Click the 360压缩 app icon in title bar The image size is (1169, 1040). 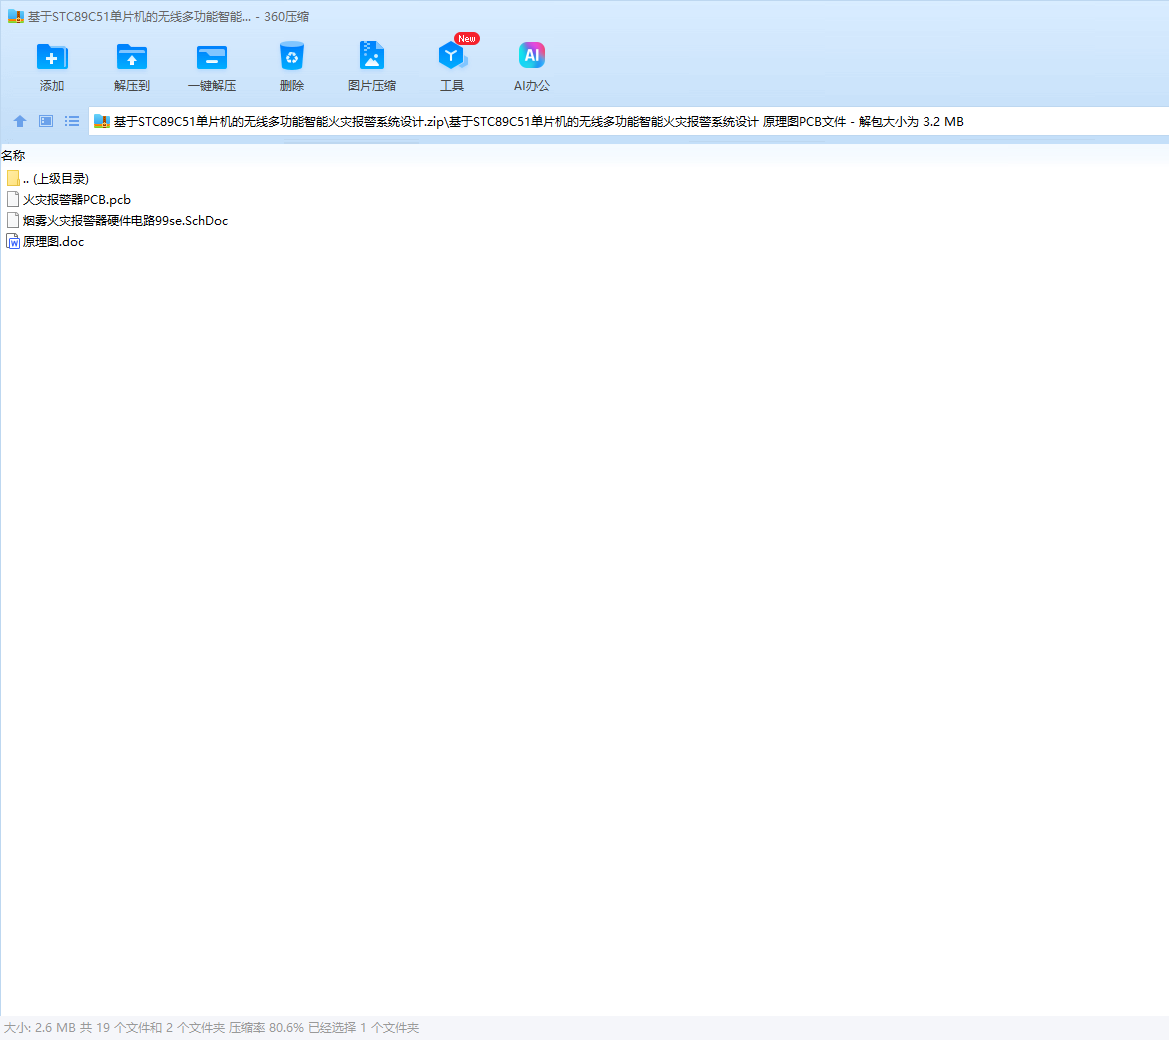(16, 16)
